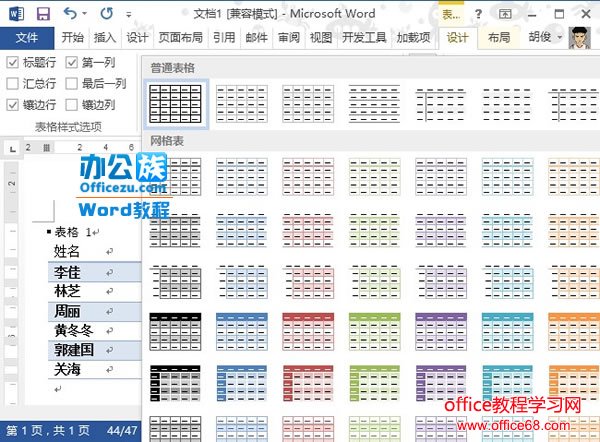Select the black Table Grid style under 普通表格
The height and width of the screenshot is (442, 600).
(175, 104)
